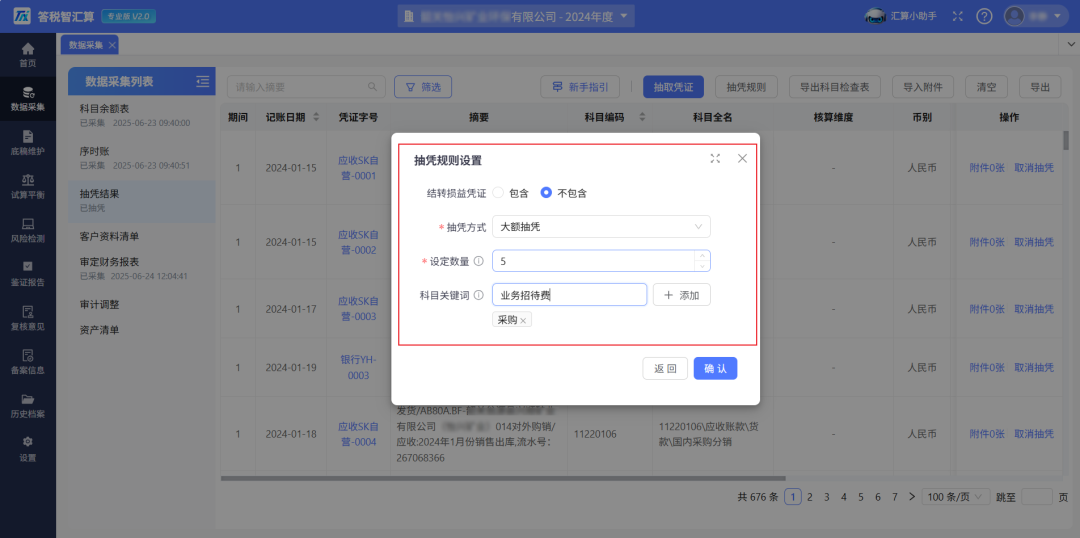Maximize the 抽凭规则设置 dialog

(x=715, y=158)
